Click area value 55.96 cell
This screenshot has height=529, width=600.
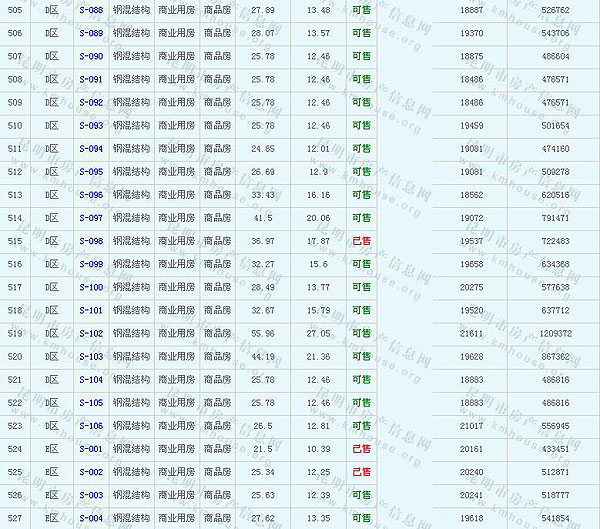(263, 333)
